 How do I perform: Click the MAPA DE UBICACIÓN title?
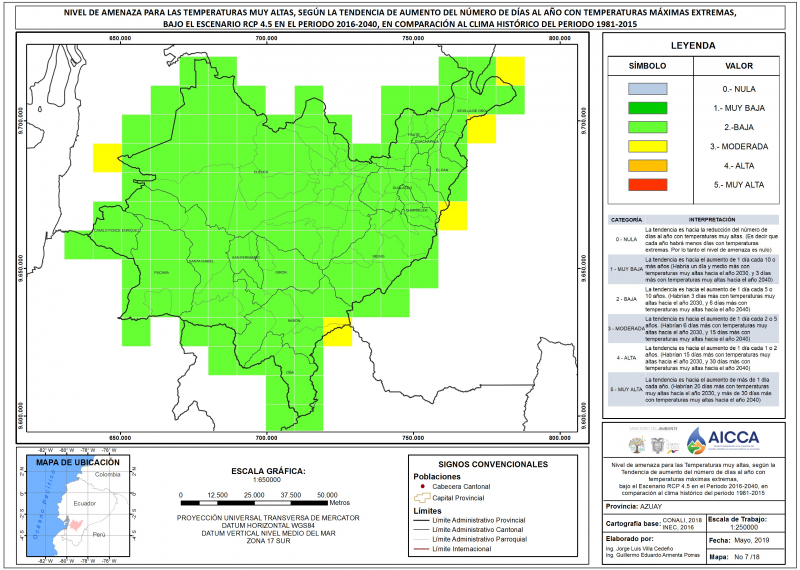tap(78, 462)
